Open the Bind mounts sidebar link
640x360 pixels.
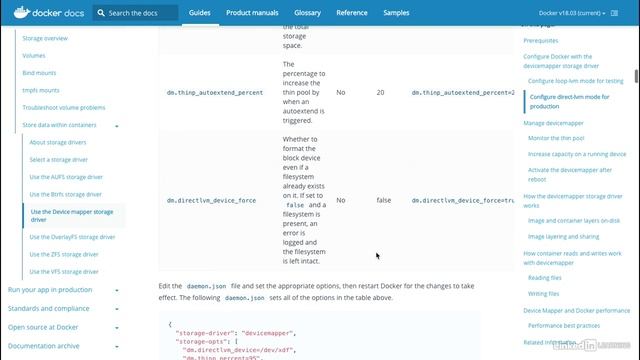(x=39, y=73)
